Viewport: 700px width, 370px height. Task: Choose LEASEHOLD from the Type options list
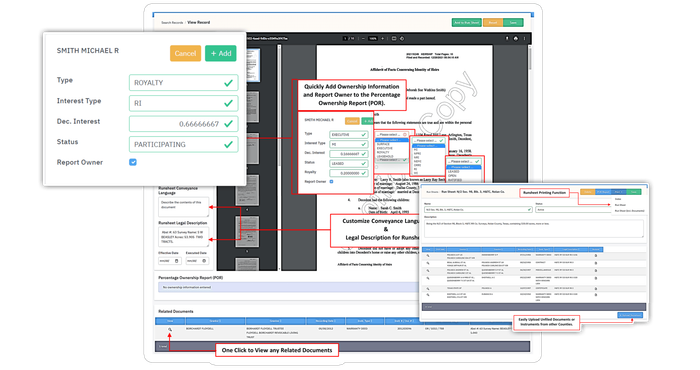385,156
